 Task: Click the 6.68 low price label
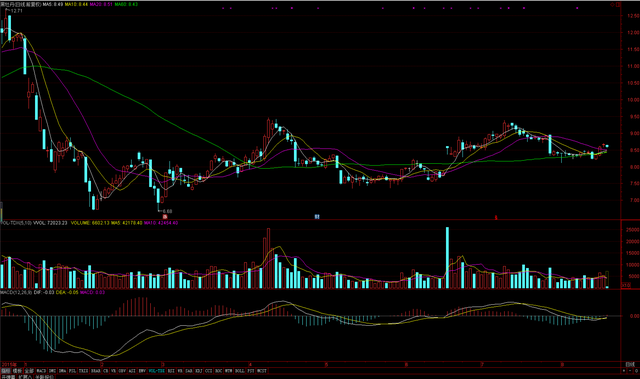click(x=167, y=211)
